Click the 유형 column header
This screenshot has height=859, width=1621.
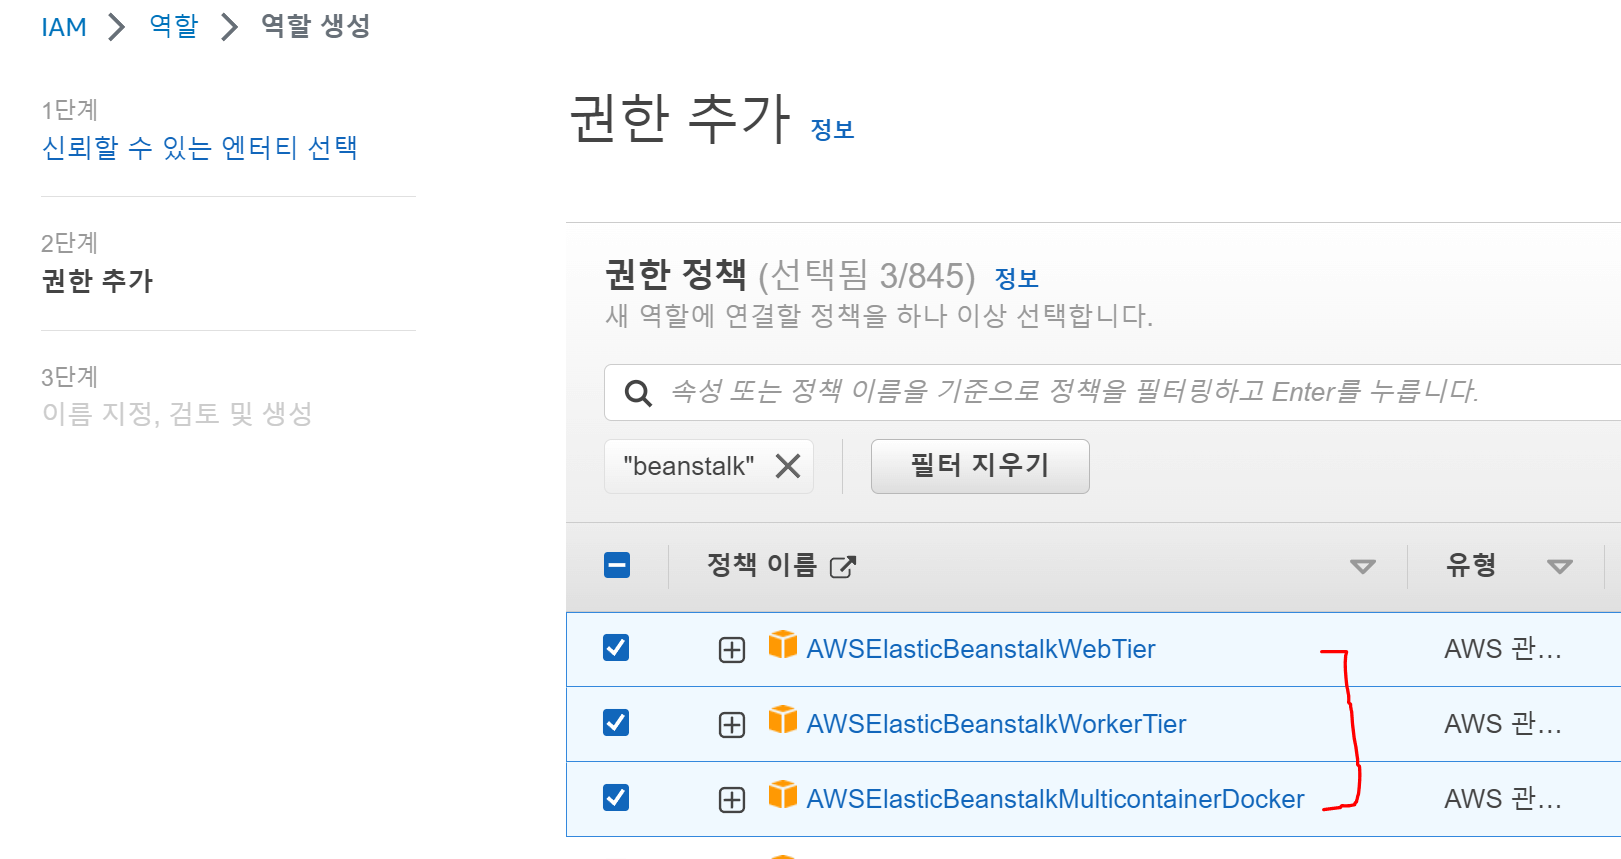click(1471, 565)
